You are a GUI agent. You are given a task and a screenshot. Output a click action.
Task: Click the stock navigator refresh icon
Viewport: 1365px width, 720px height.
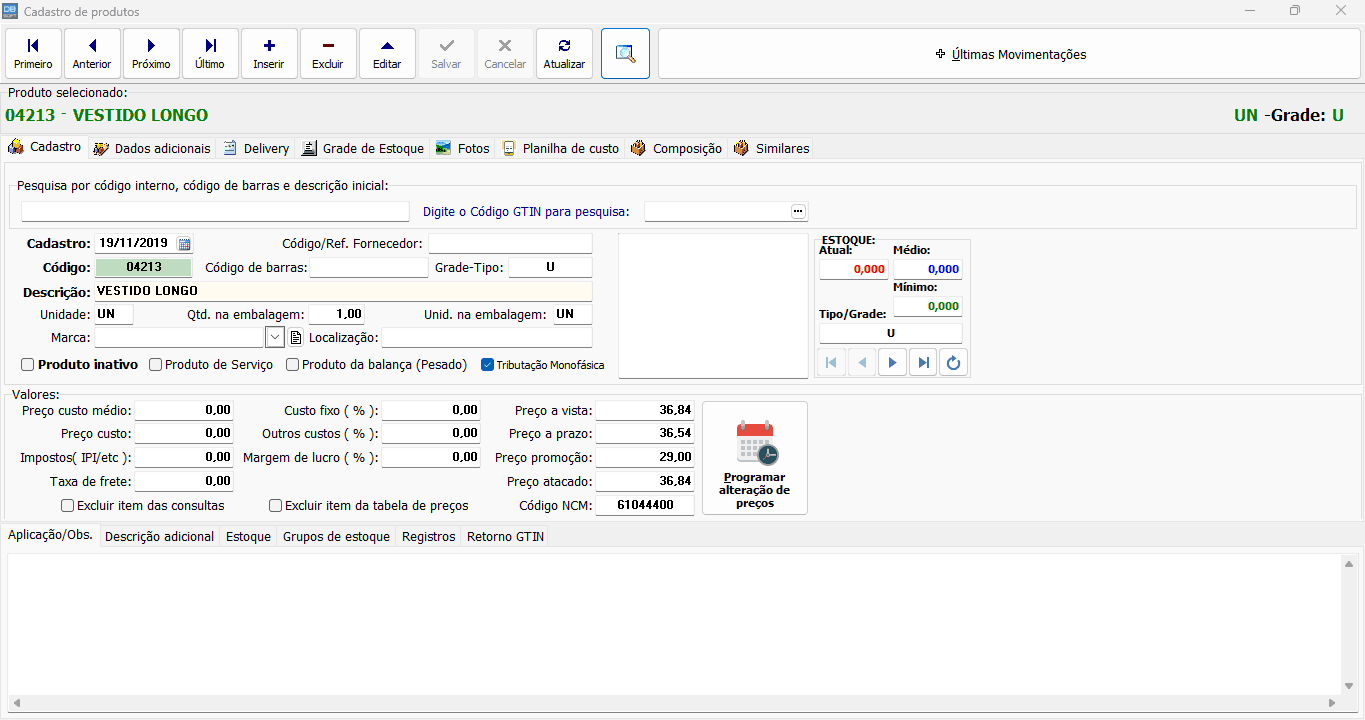point(953,362)
